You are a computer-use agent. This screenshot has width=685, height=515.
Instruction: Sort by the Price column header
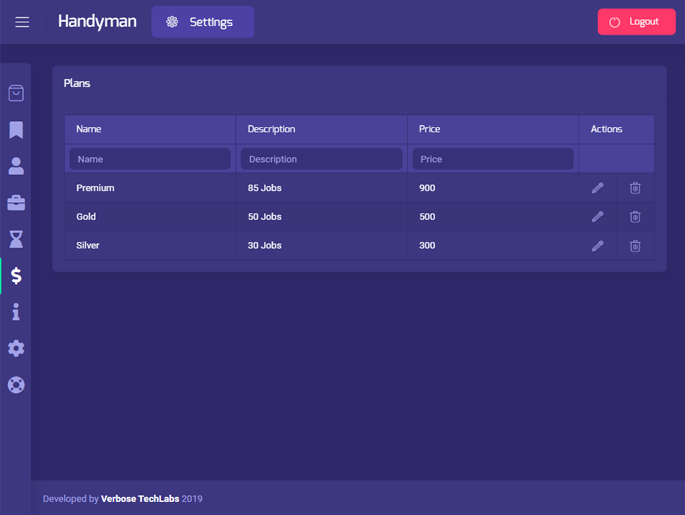[431, 129]
